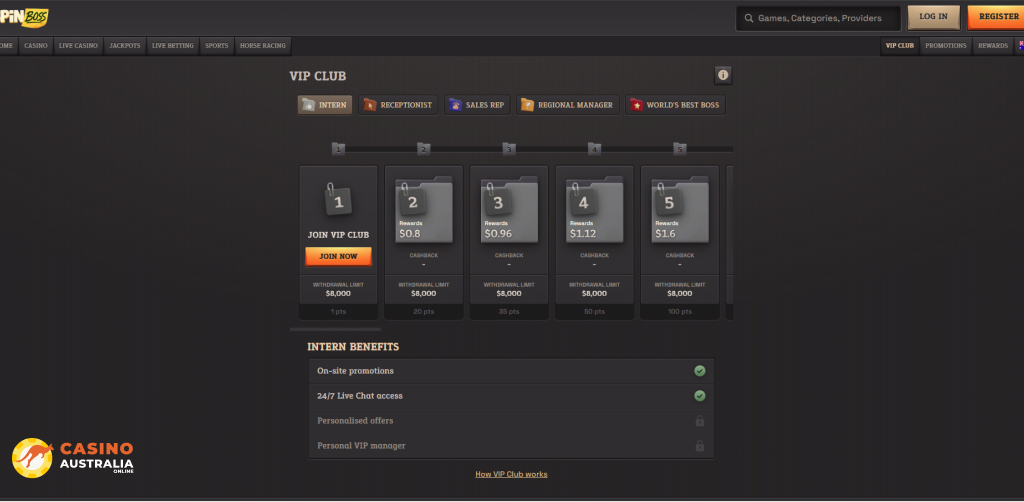
Task: Click the Receptionist tier folder icon
Action: tap(370, 104)
